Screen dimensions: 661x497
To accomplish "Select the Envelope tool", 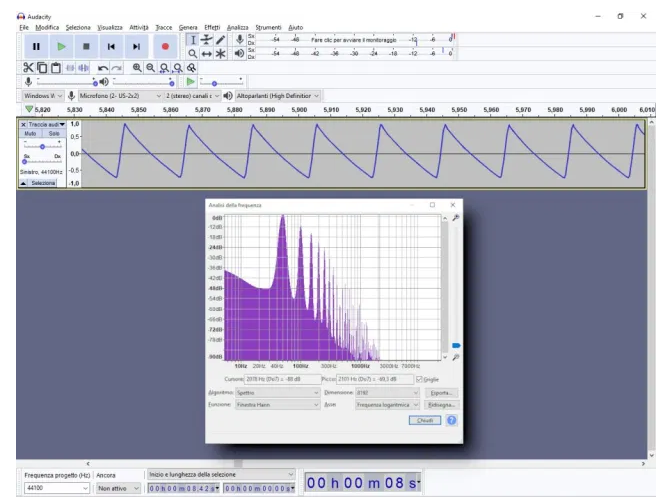I will point(207,40).
